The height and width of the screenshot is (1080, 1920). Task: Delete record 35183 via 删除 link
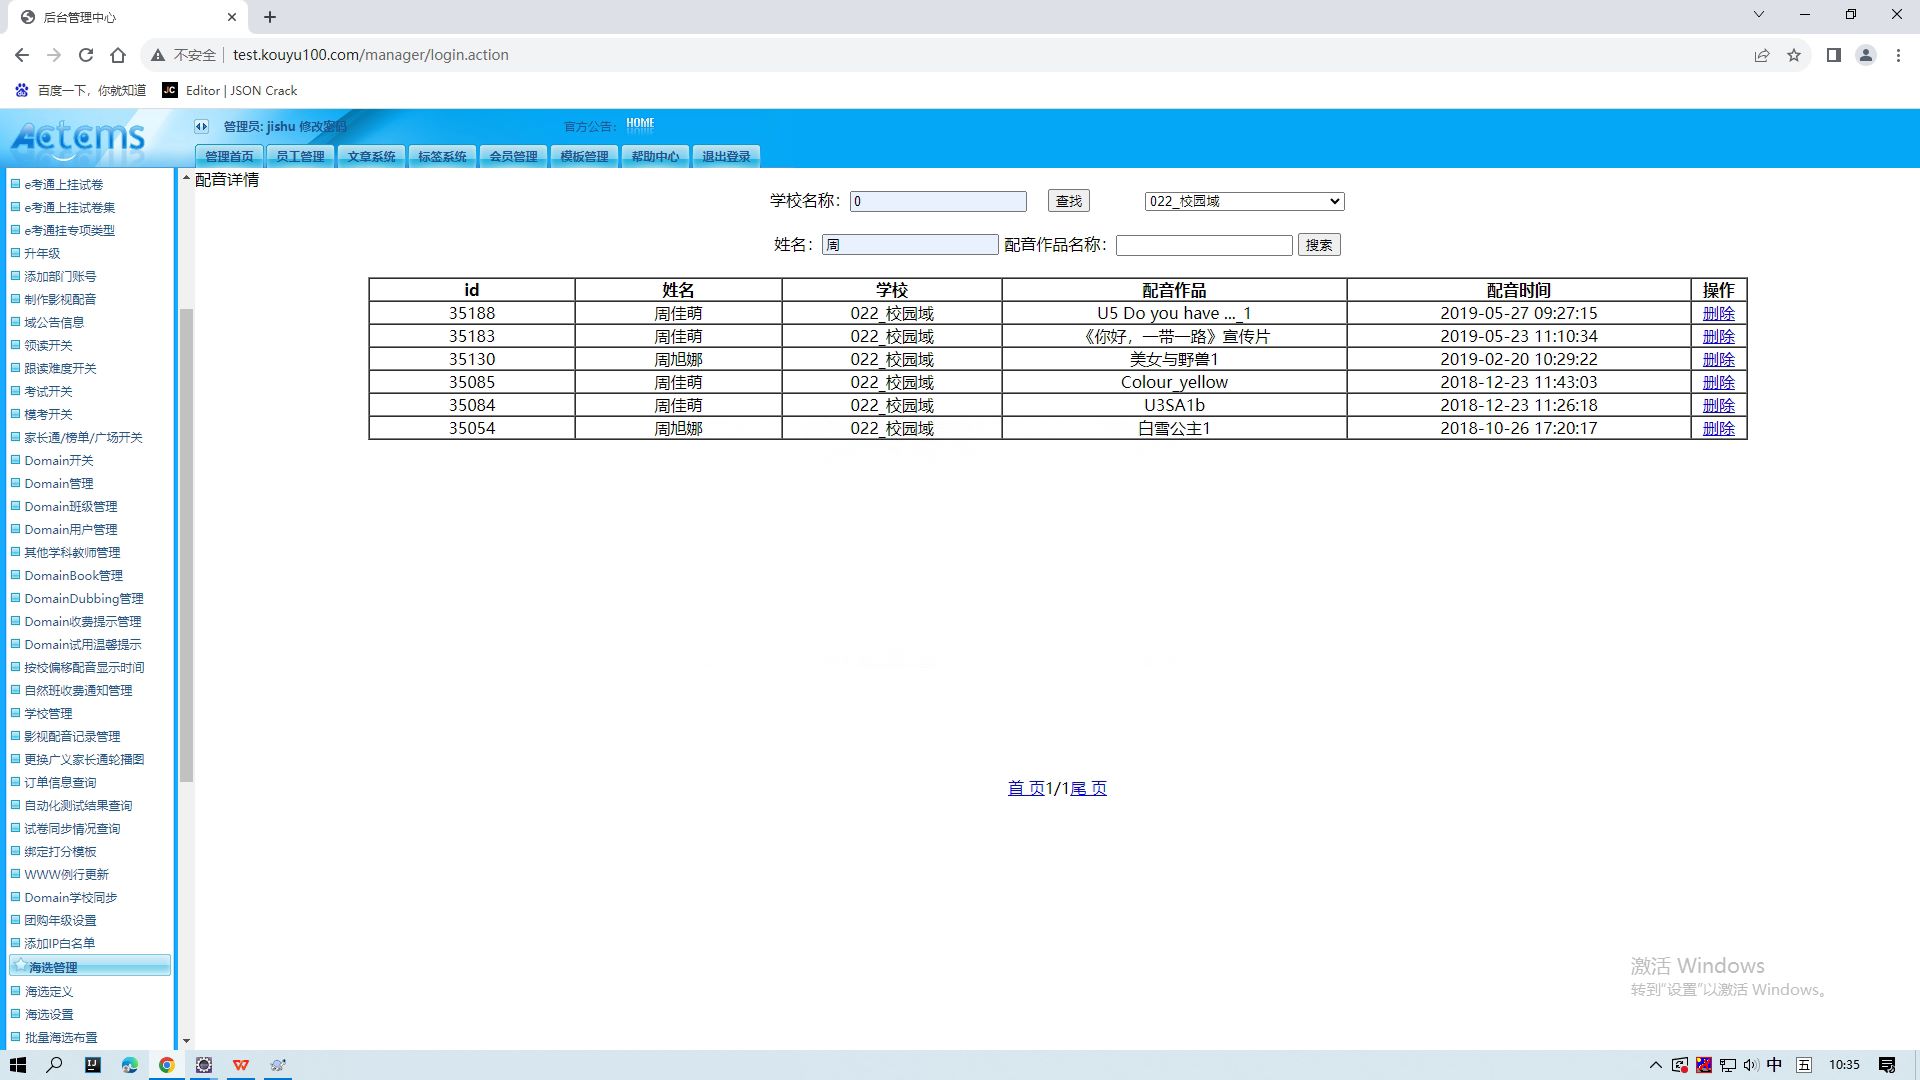tap(1718, 337)
